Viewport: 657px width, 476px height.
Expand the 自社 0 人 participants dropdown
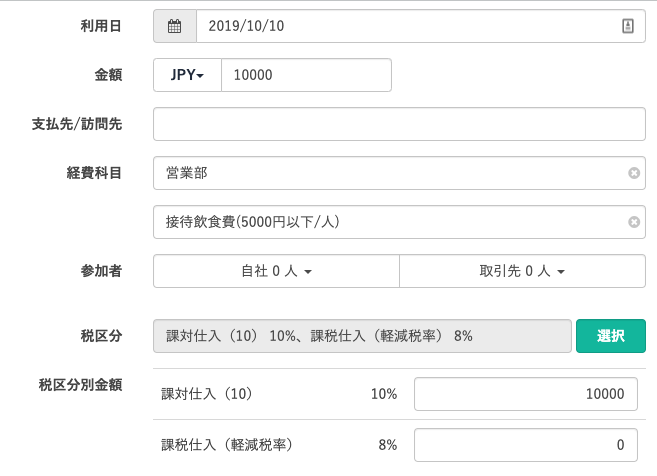[x=276, y=271]
